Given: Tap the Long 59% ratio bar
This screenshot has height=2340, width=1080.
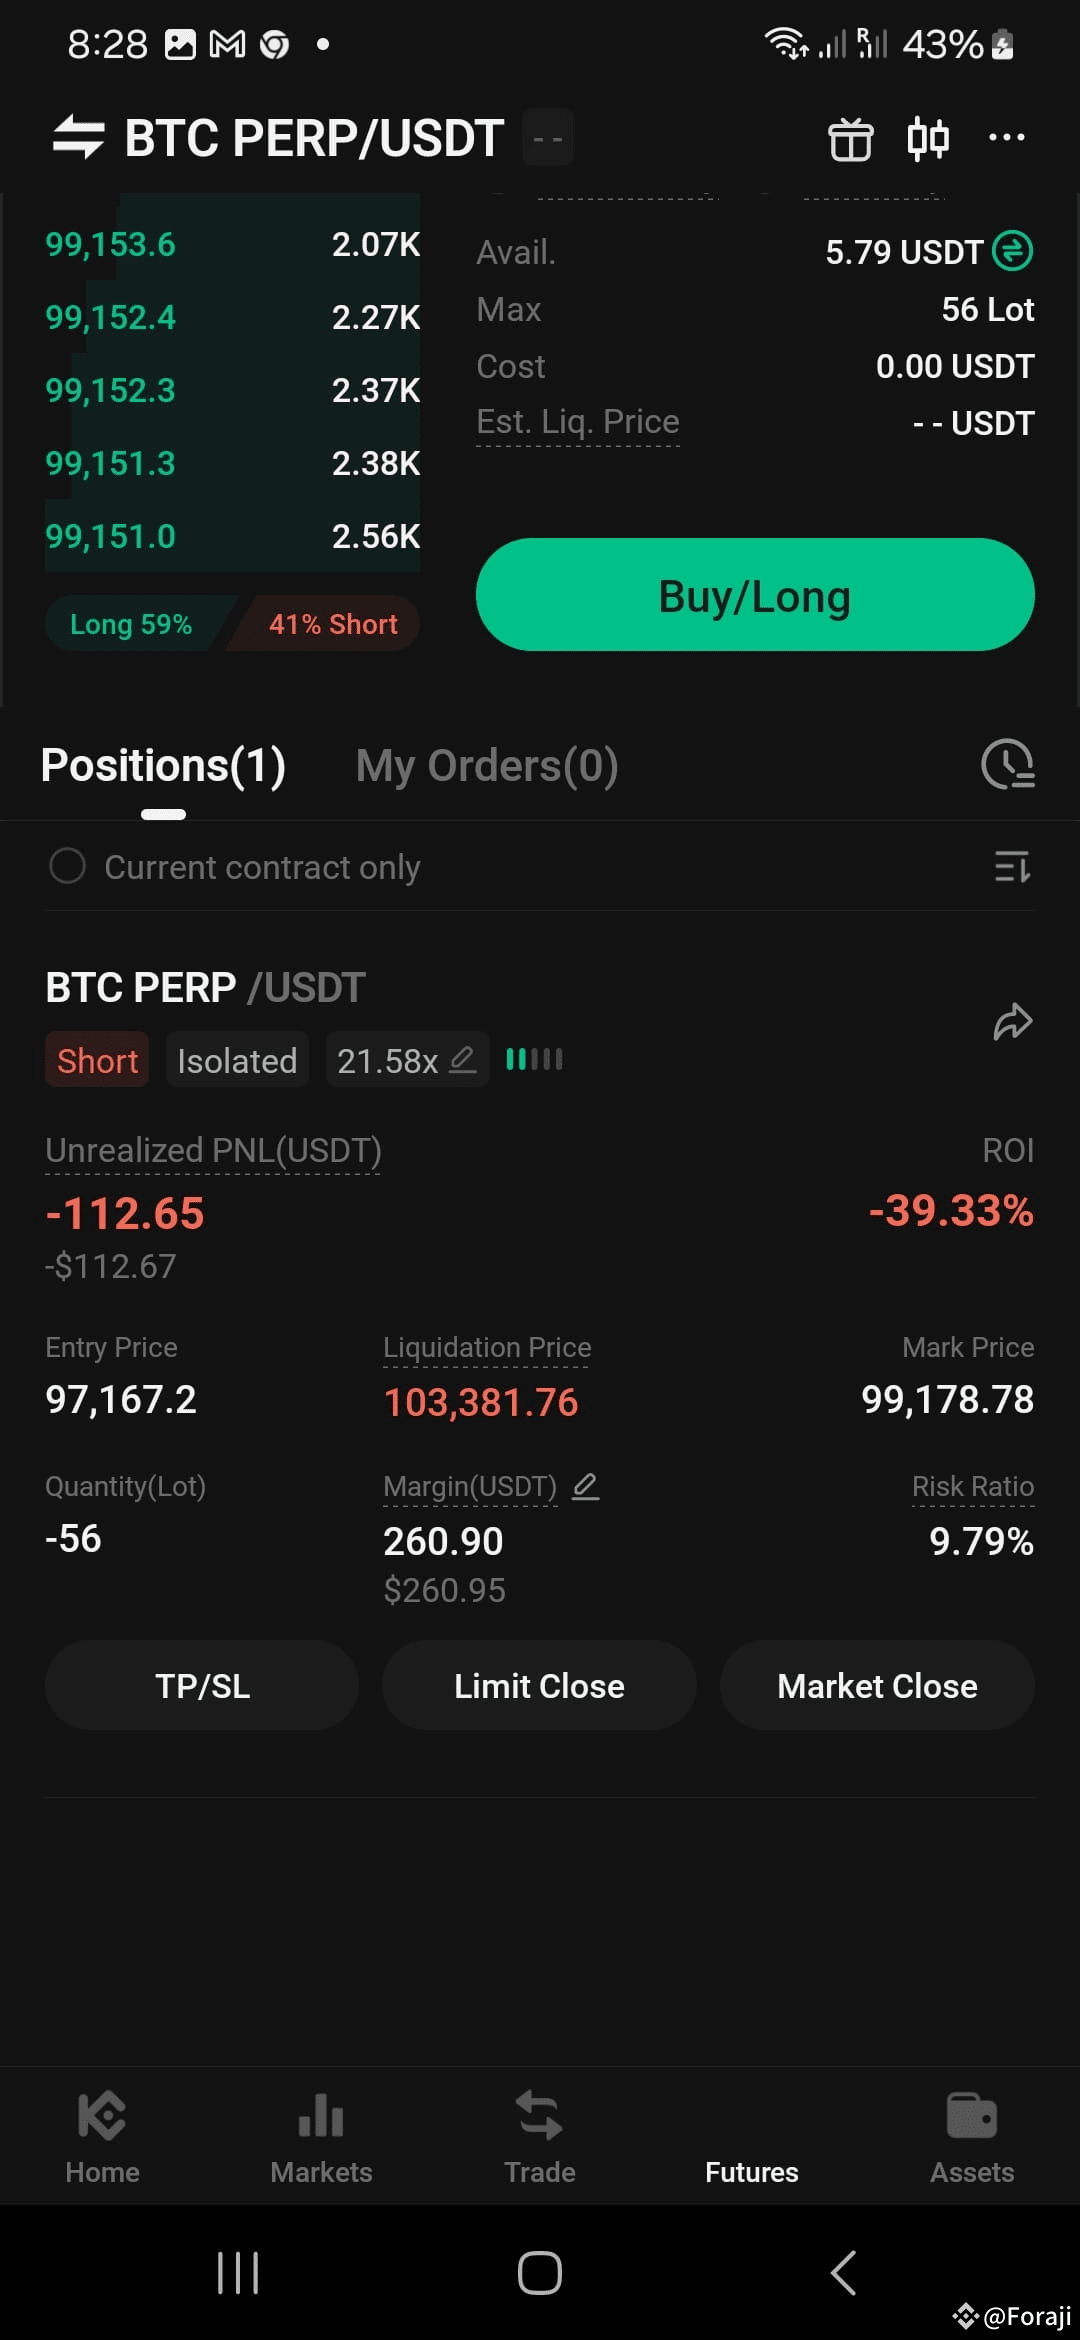Looking at the screenshot, I should pos(131,624).
